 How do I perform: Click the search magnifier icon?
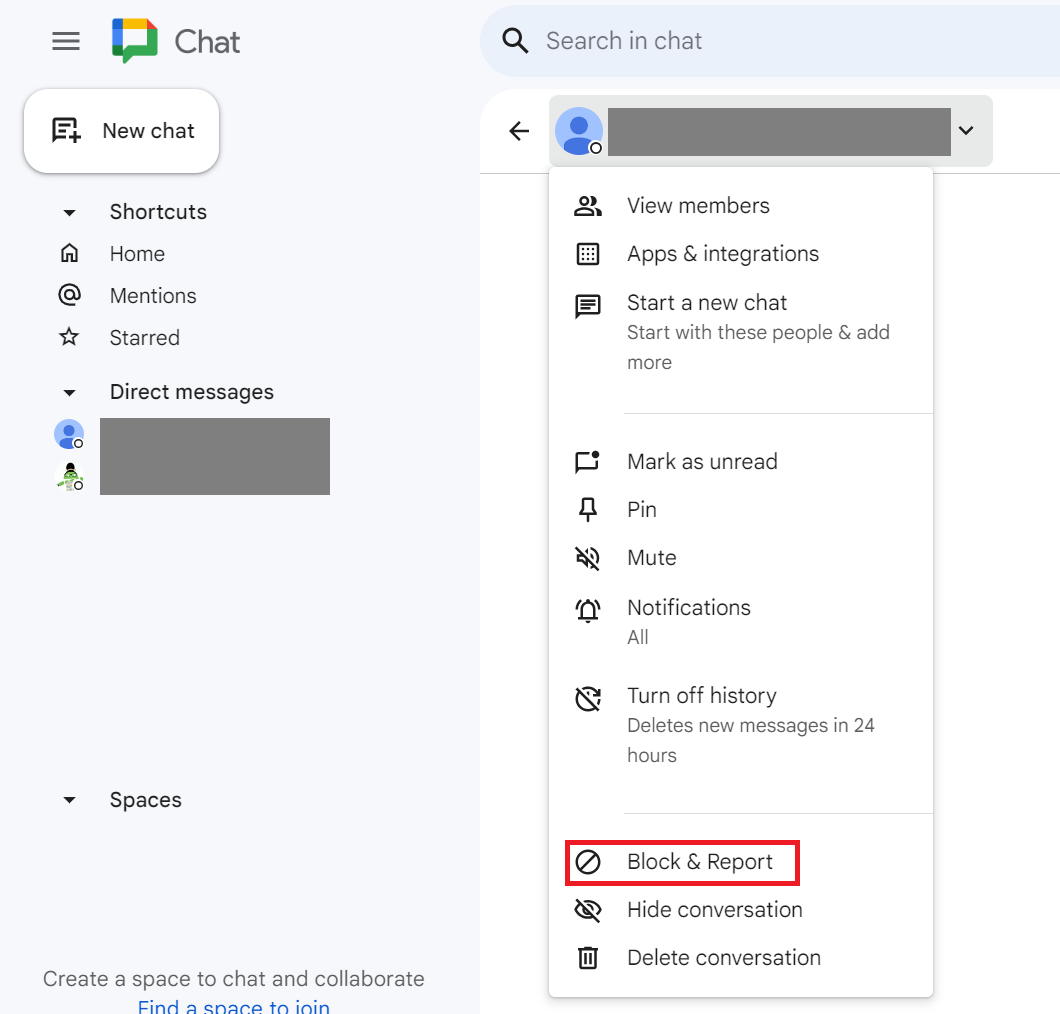tap(515, 41)
